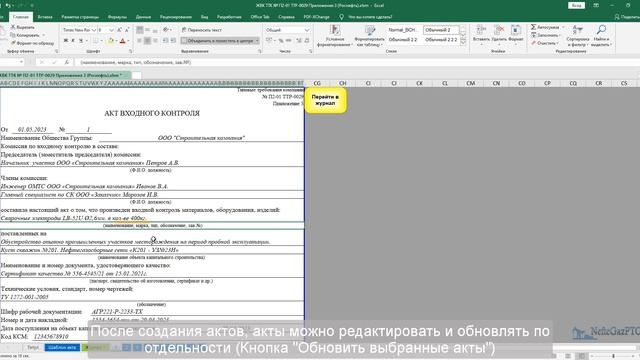The height and width of the screenshot is (360, 640).
Task: Click the yellow Перейти в журнал button
Action: coord(325,100)
